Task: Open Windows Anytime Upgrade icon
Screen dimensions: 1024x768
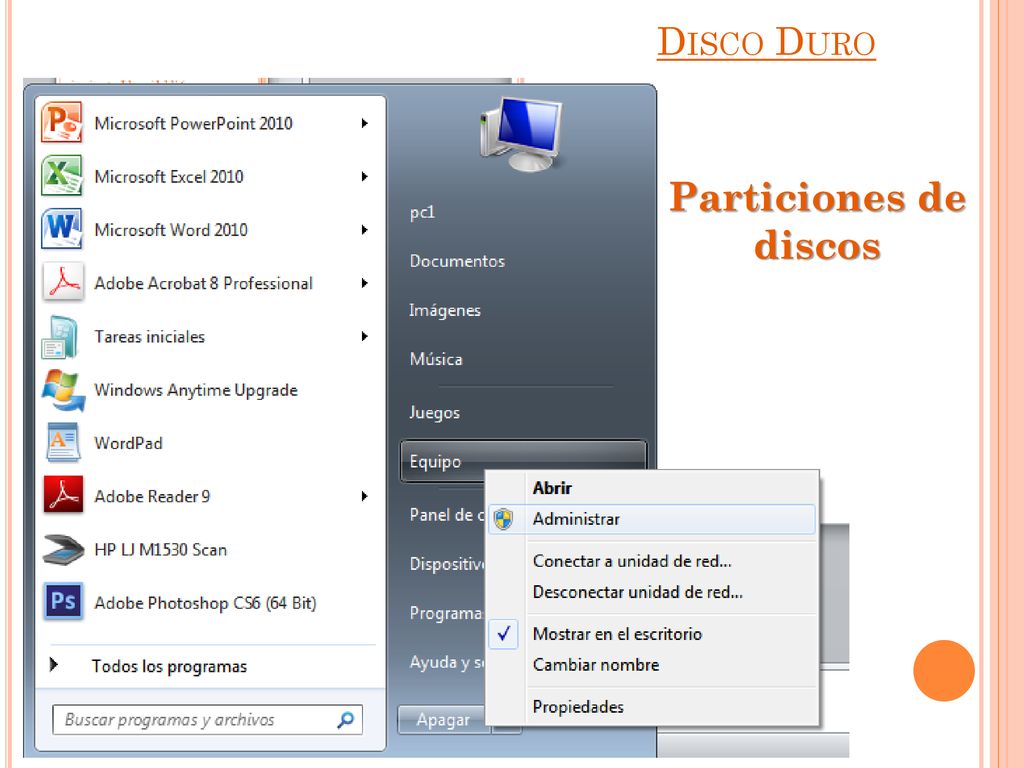Action: (63, 390)
